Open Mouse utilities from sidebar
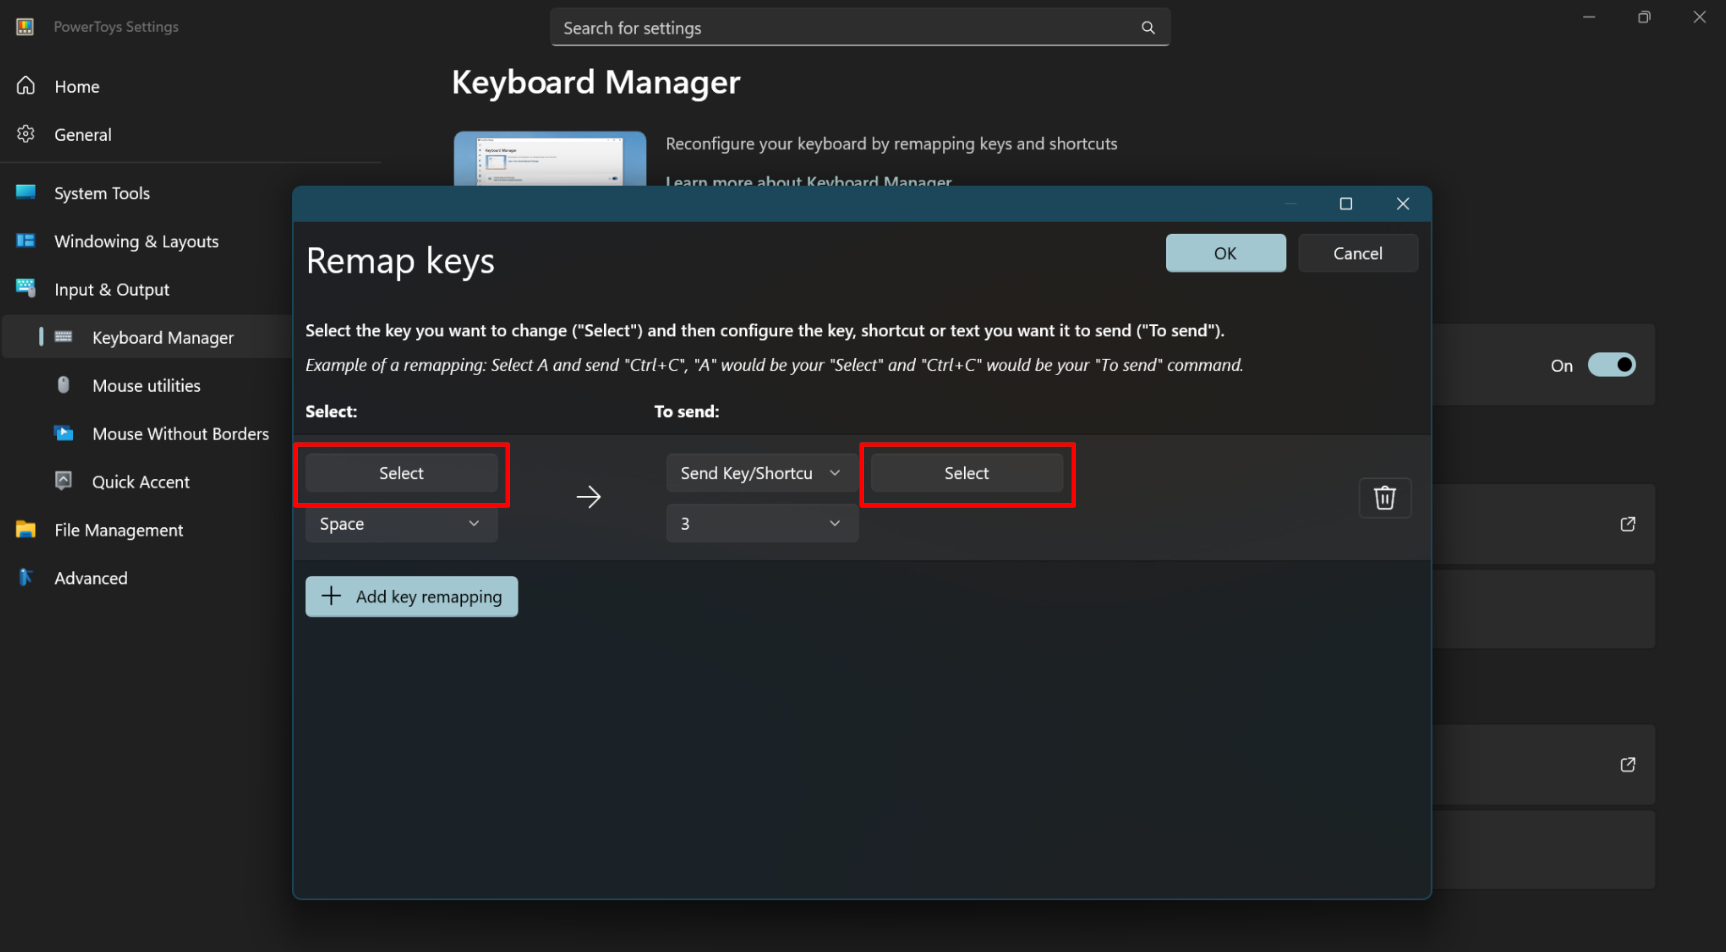This screenshot has height=952, width=1726. click(146, 386)
